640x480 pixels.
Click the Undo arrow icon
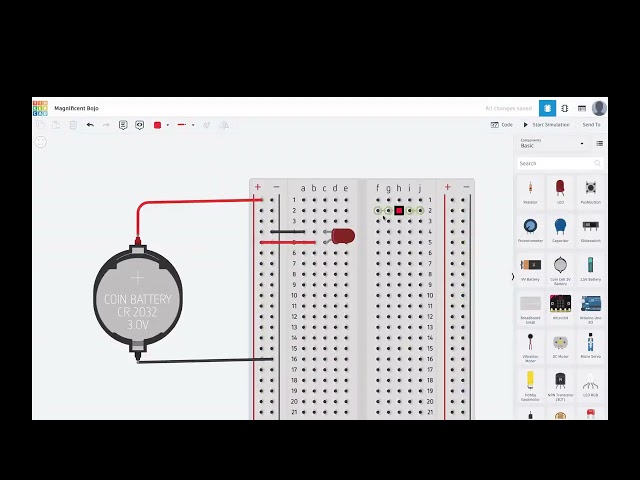pos(90,125)
